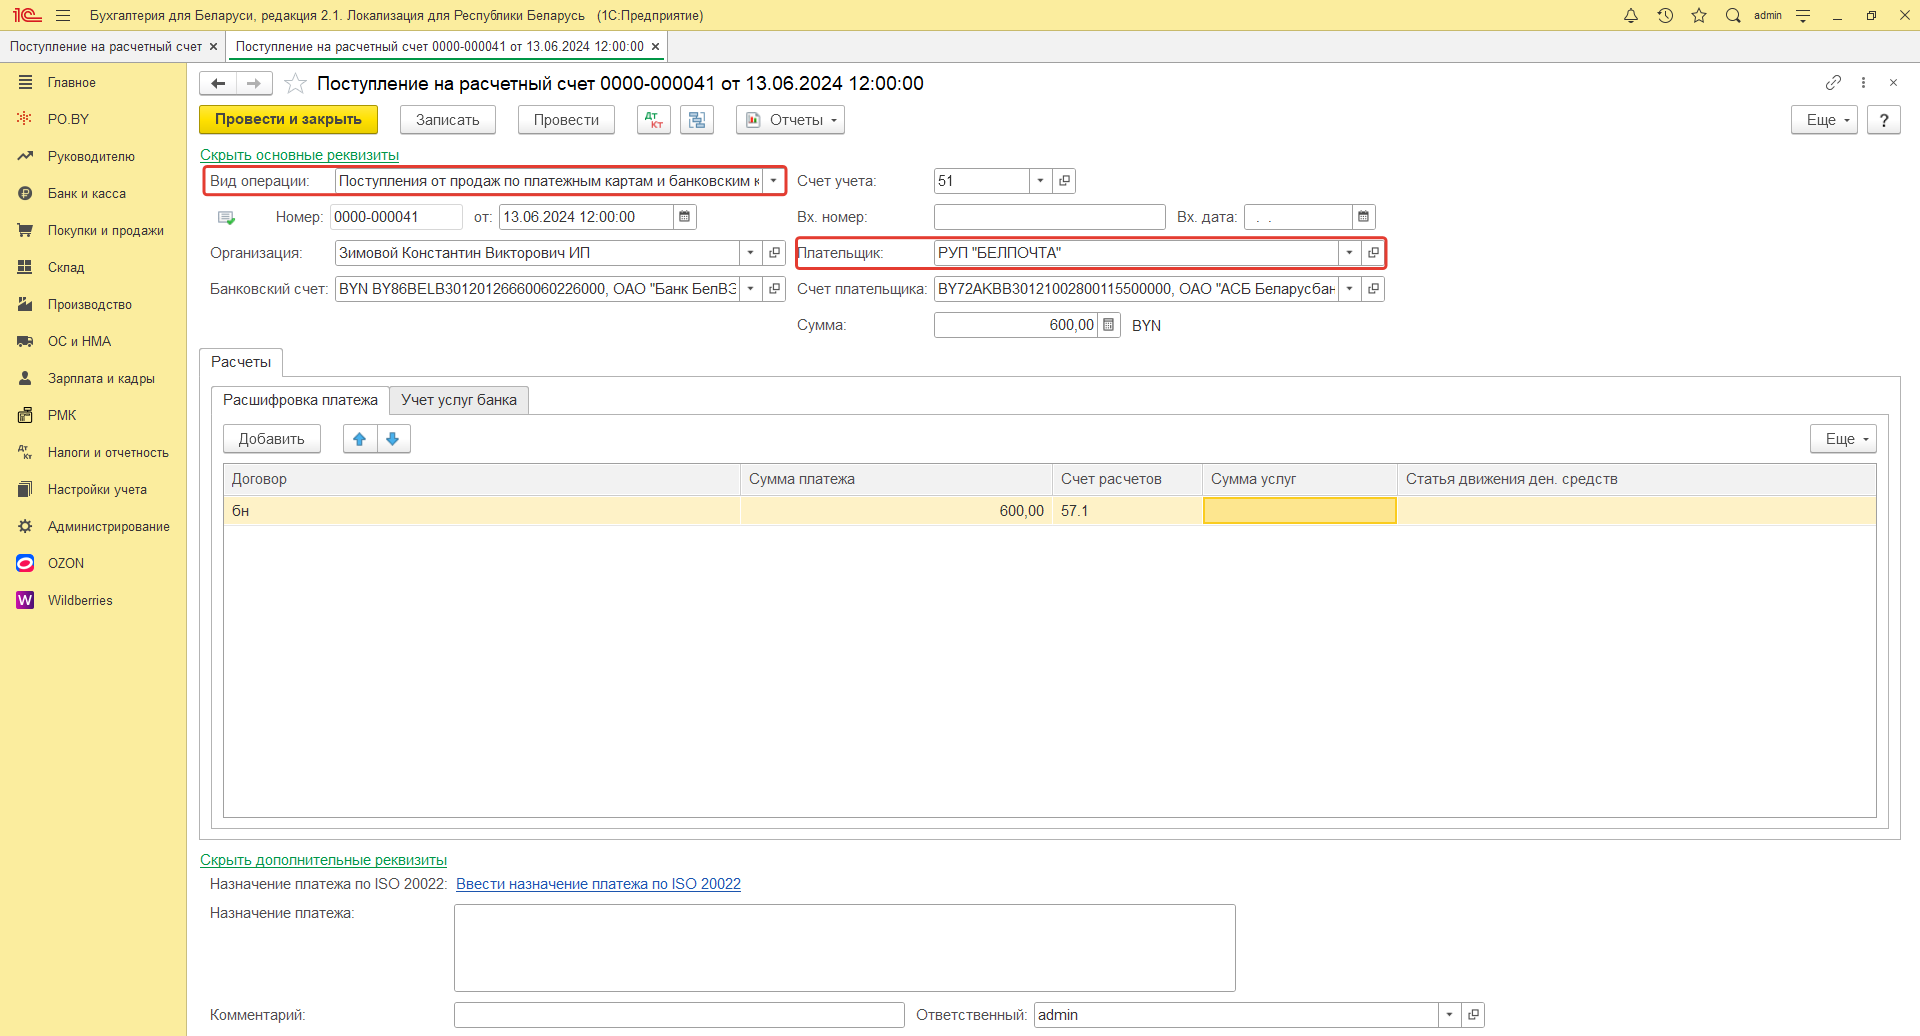Open Банк и касса section
This screenshot has height=1036, width=1920.
87,194
